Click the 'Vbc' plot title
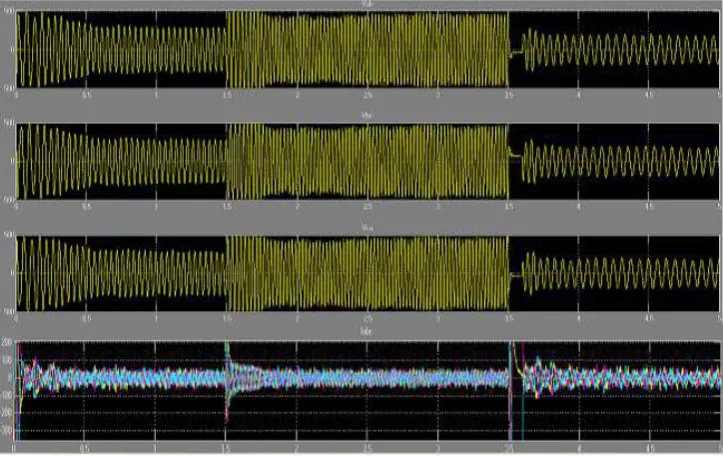Image resolution: width=723 pixels, height=456 pixels. (x=367, y=116)
